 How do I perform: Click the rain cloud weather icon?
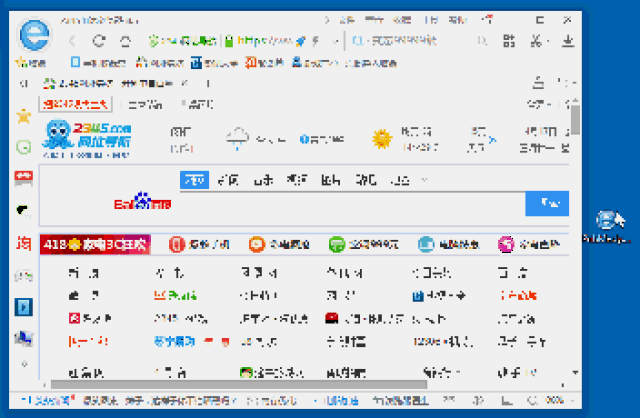tap(237, 139)
